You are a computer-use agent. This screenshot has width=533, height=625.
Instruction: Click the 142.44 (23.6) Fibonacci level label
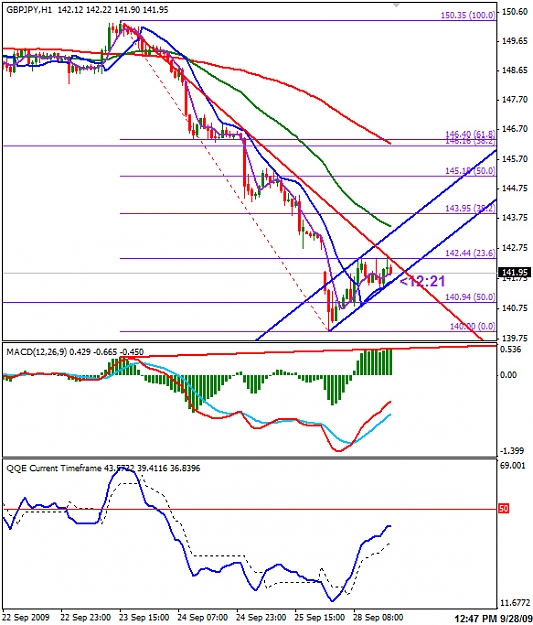point(470,253)
